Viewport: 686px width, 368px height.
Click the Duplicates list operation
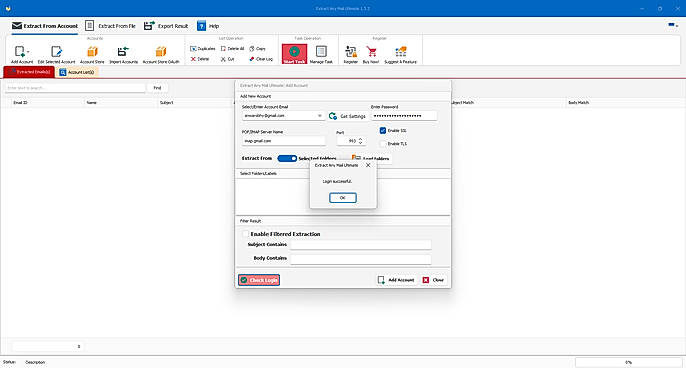pos(203,49)
